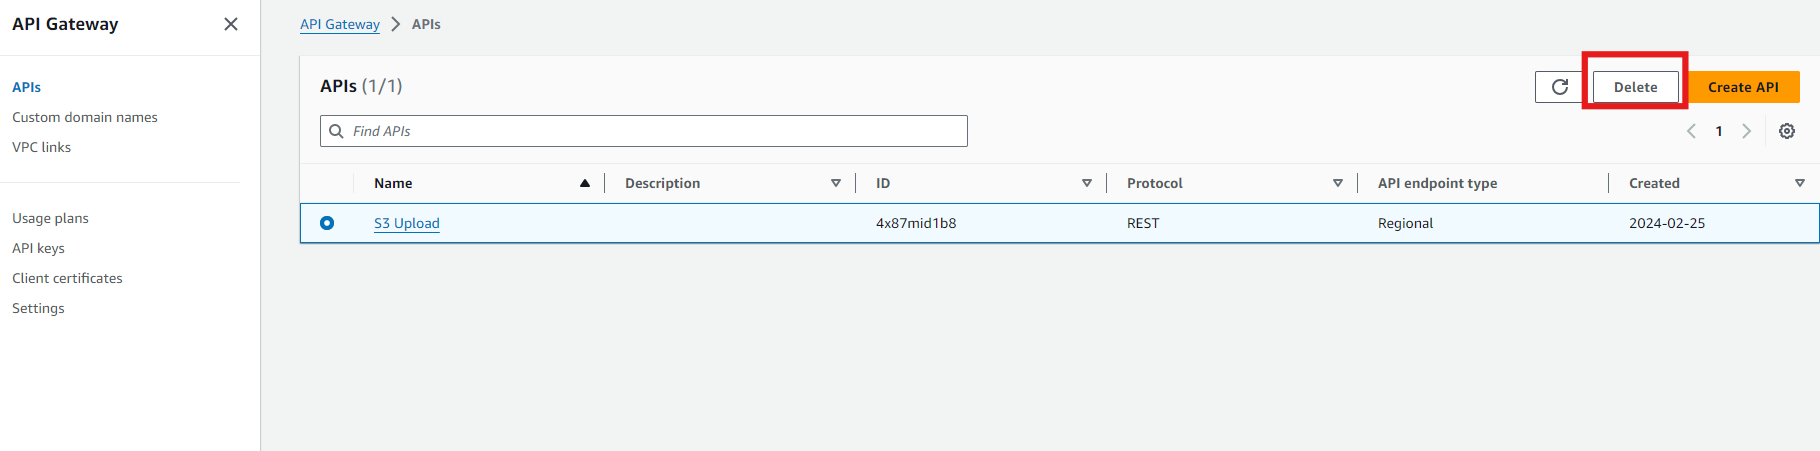
Task: Focus the Find APIs search field
Action: point(650,131)
